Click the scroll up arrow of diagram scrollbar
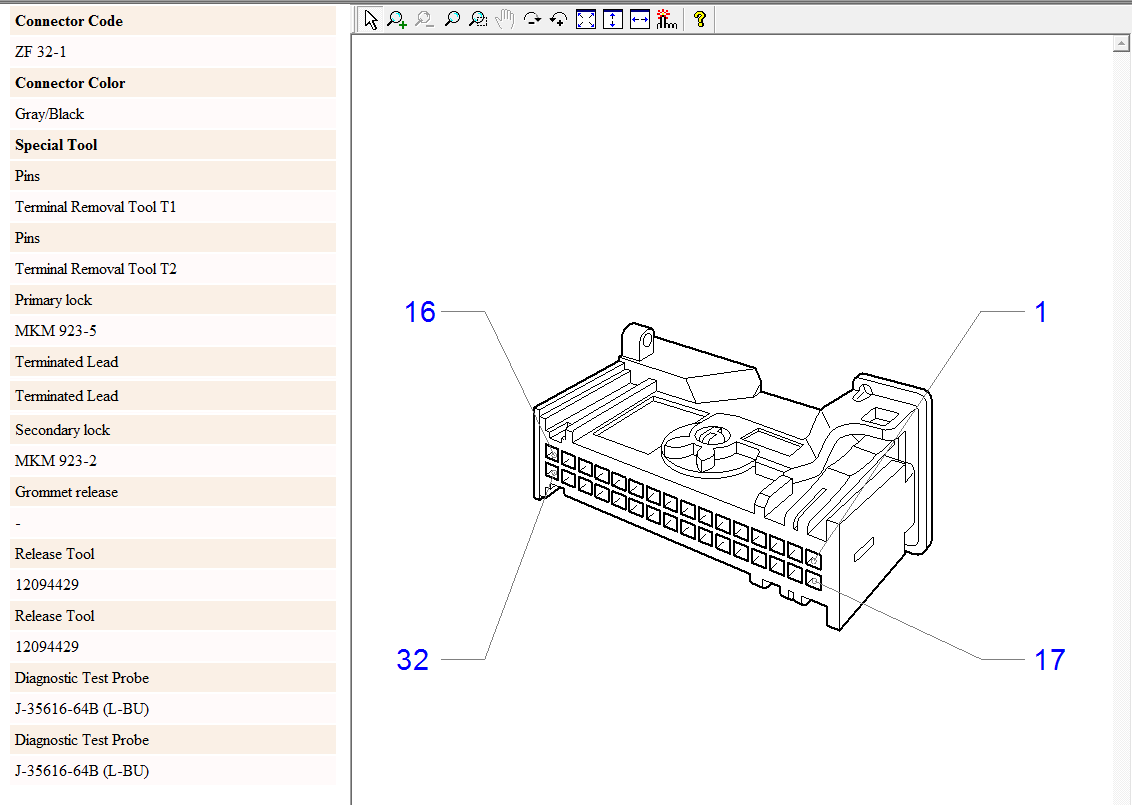Screen dimensions: 1132x805 point(1122,44)
